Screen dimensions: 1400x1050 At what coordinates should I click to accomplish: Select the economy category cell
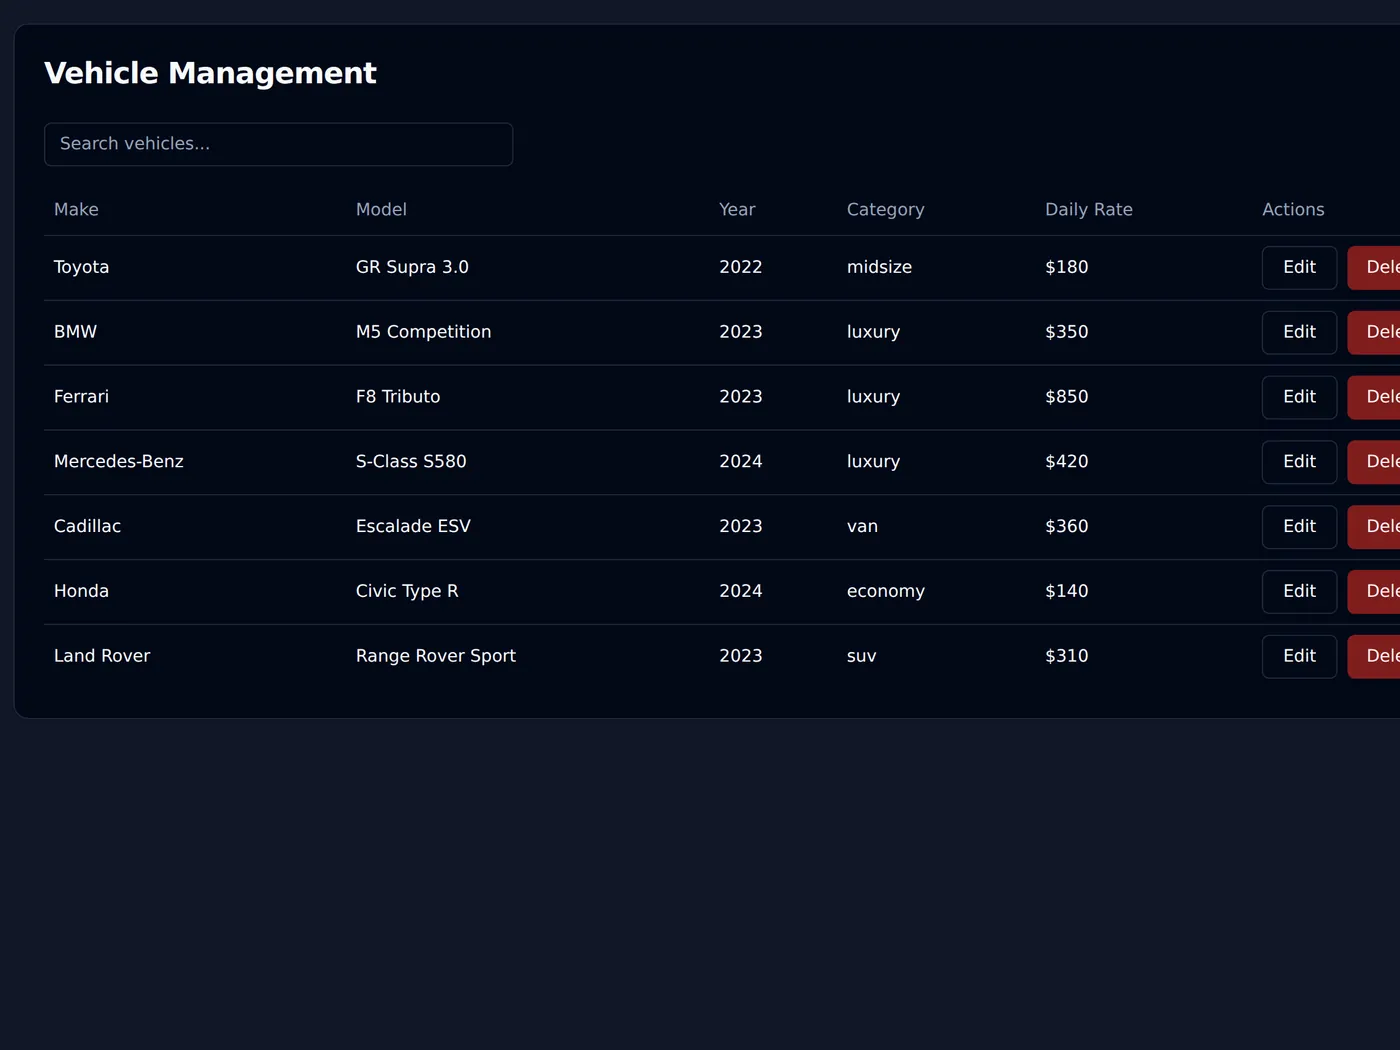pyautogui.click(x=886, y=592)
